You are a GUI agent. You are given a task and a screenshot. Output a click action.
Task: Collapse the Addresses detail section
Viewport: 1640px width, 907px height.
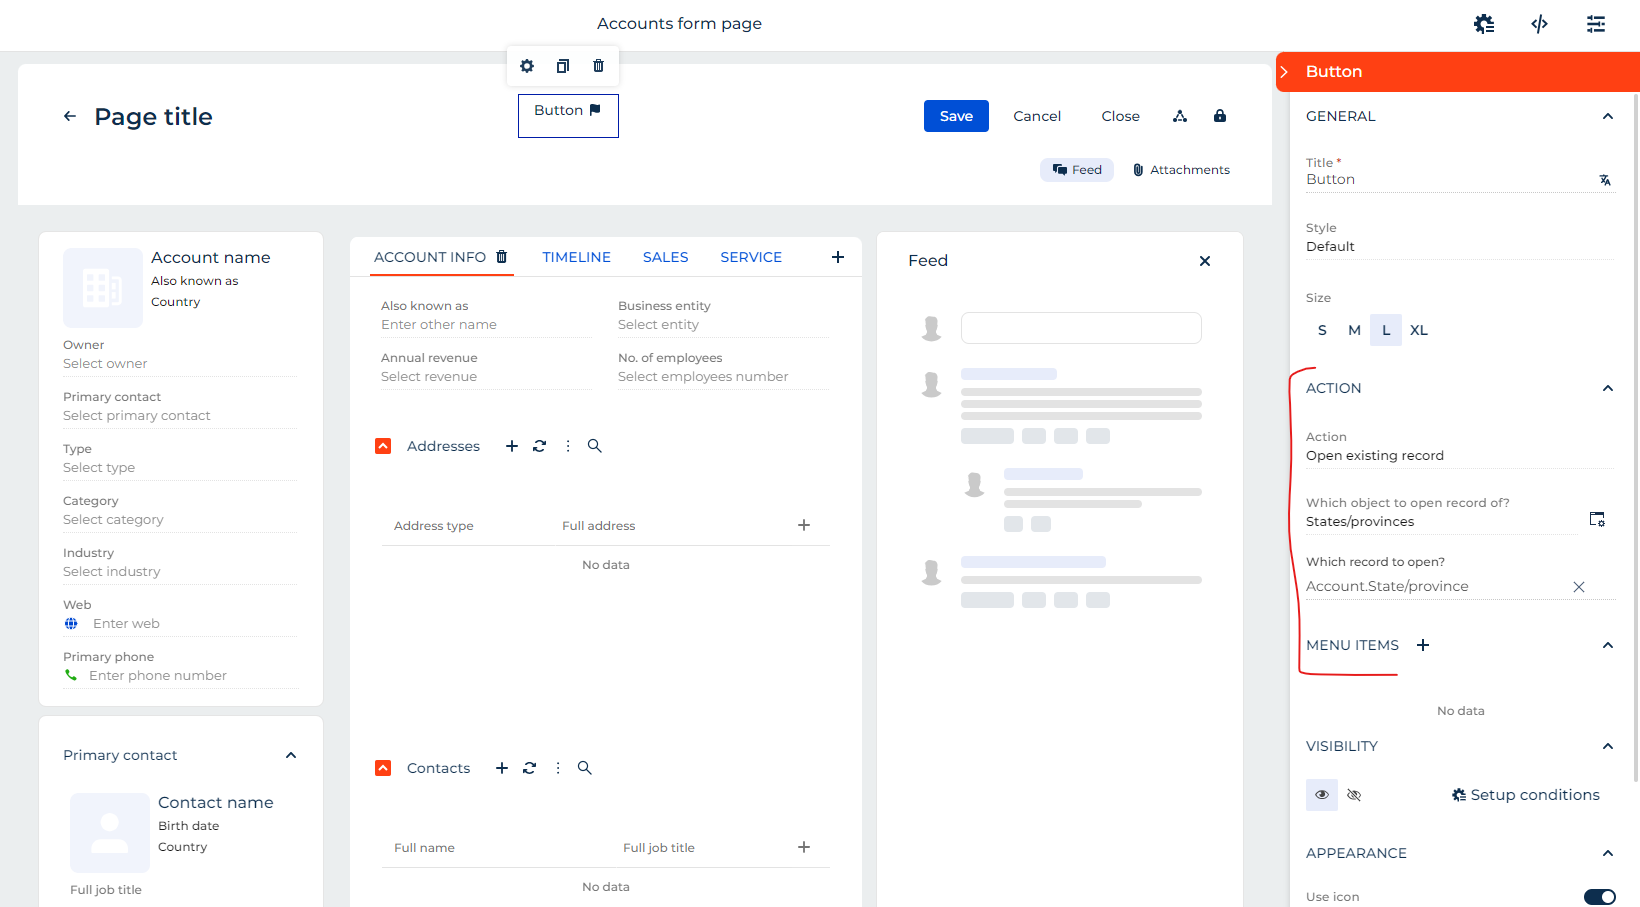tap(383, 446)
